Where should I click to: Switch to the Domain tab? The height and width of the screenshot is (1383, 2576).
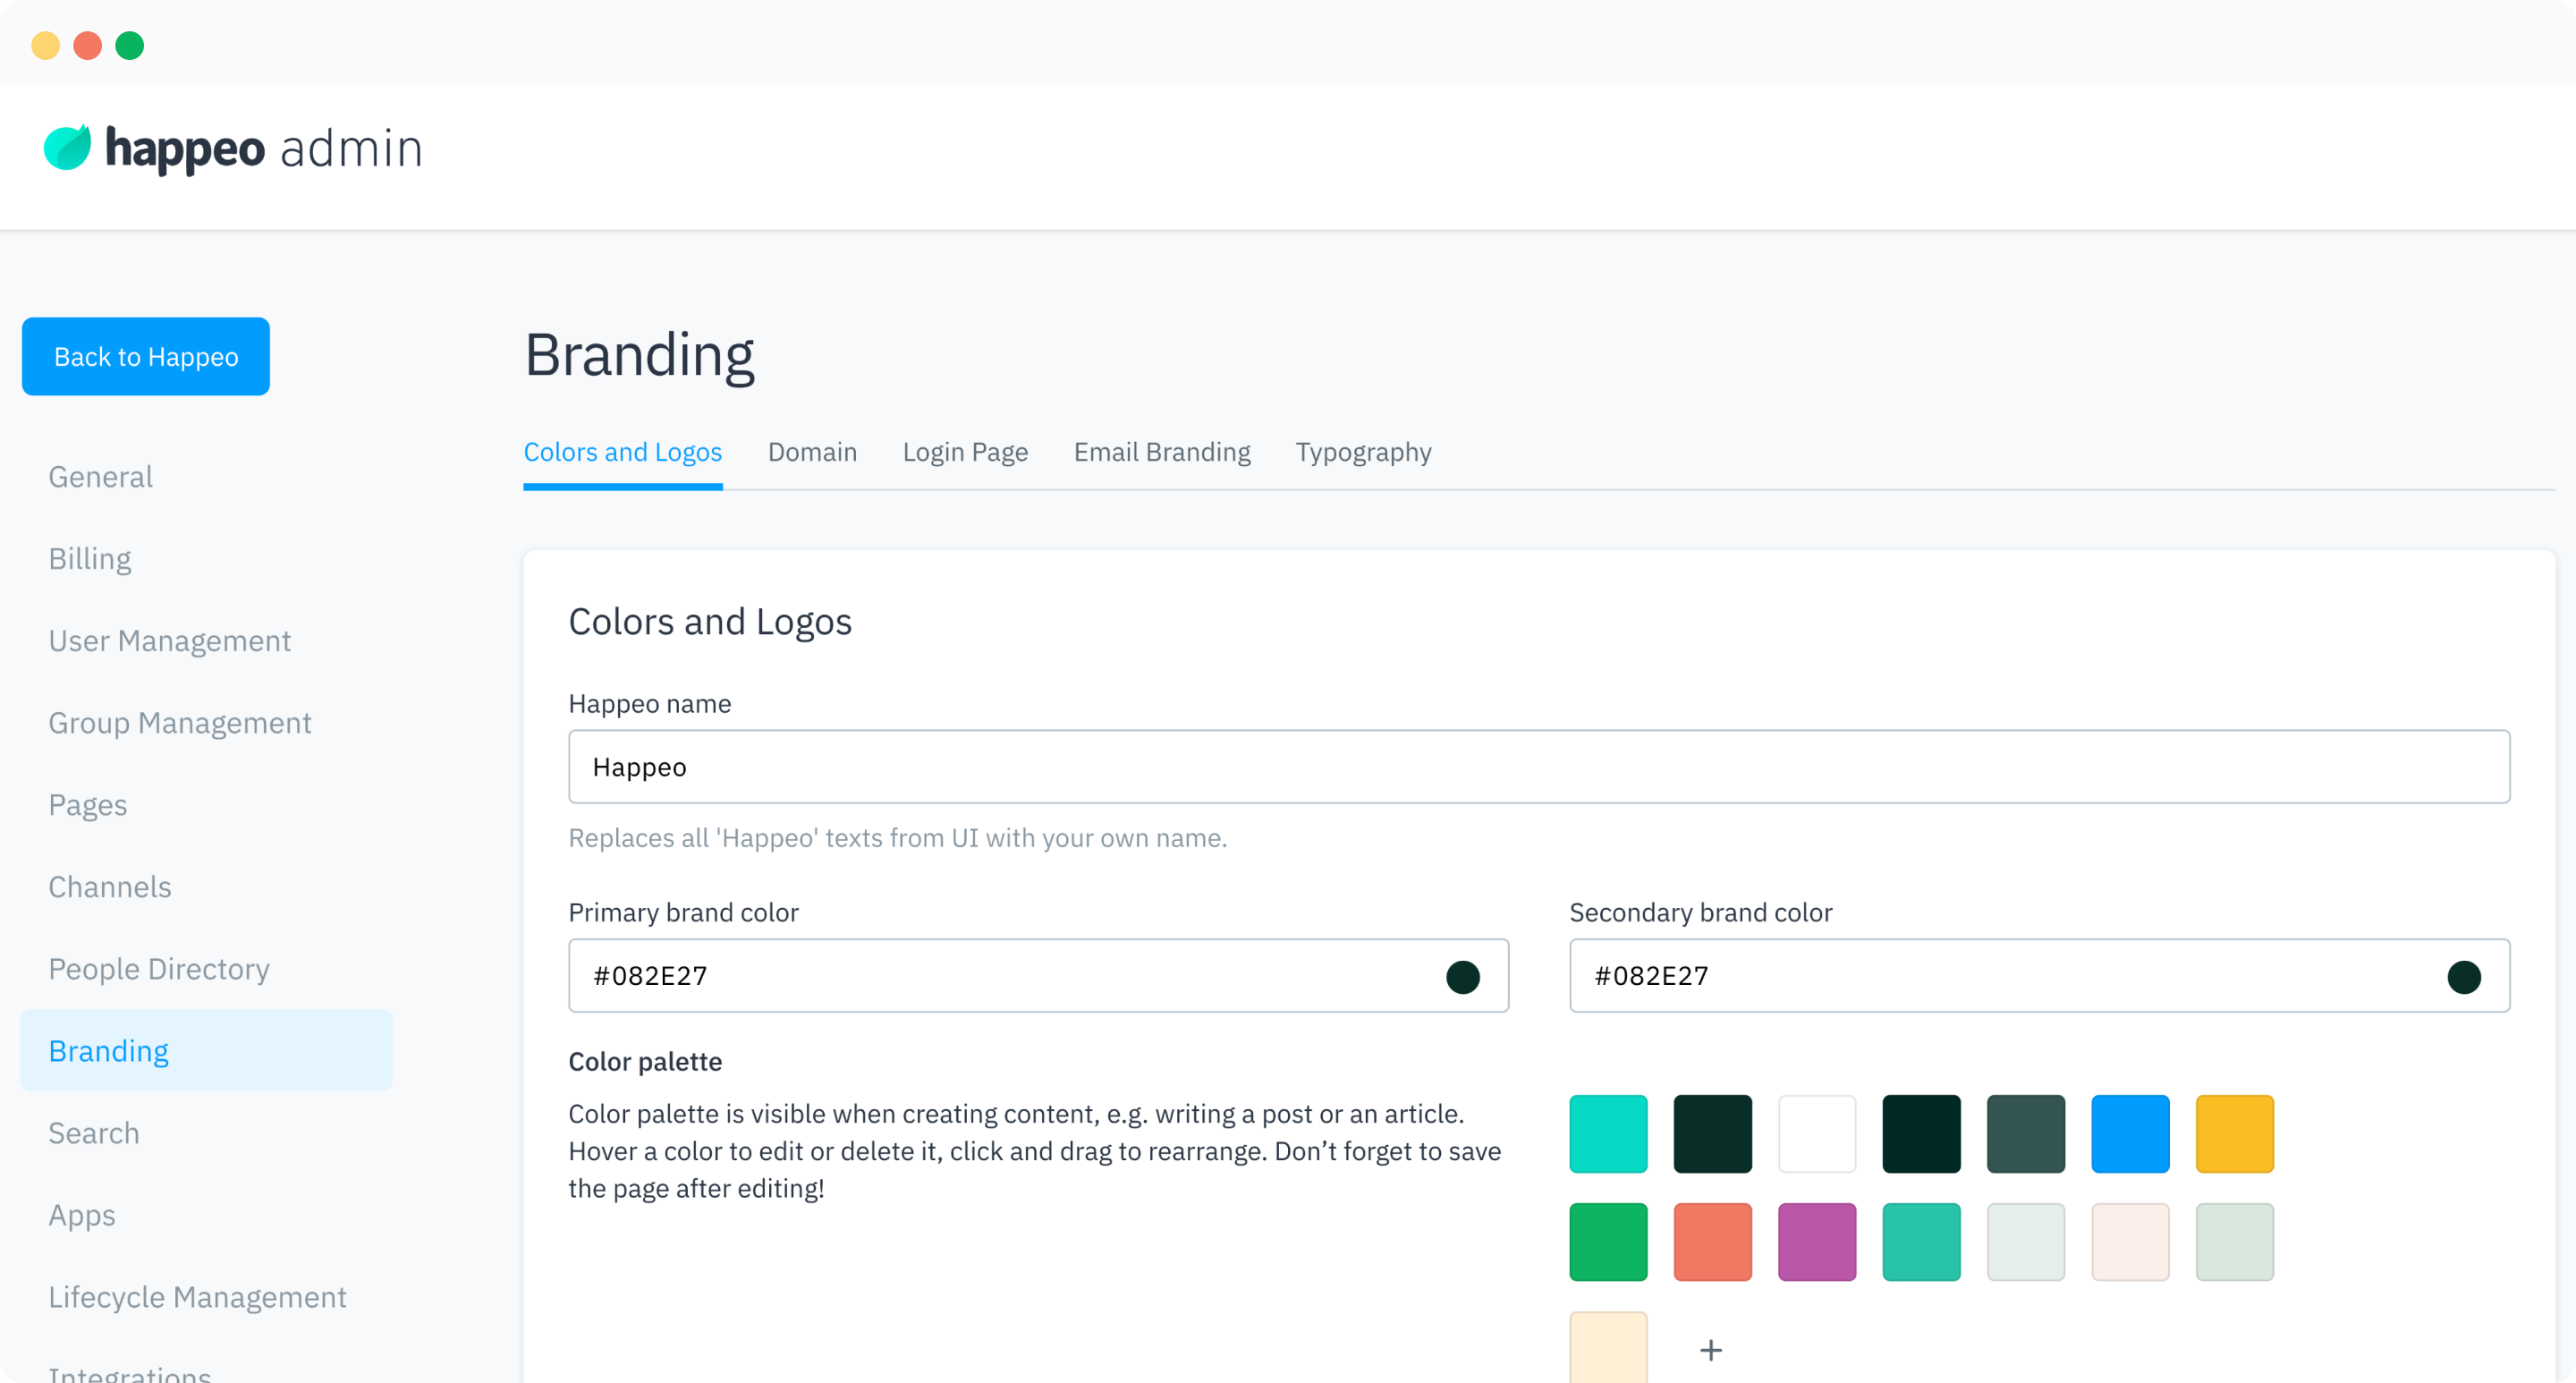813,452
